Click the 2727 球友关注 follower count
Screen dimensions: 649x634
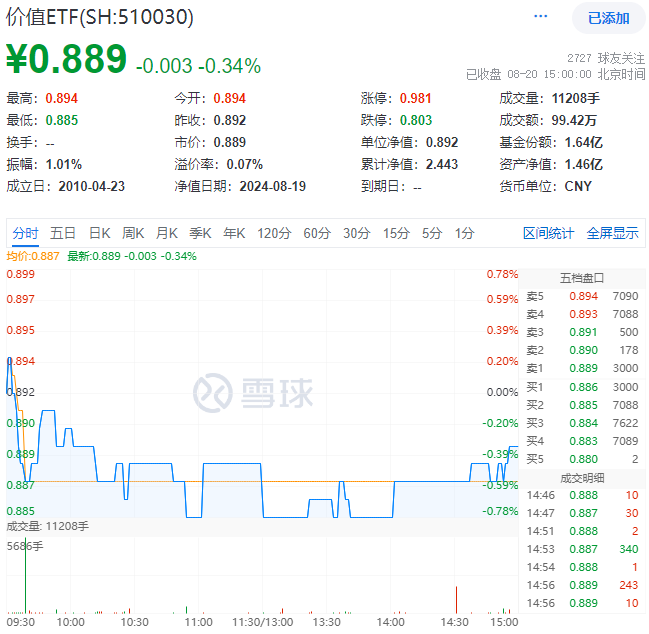tap(606, 58)
